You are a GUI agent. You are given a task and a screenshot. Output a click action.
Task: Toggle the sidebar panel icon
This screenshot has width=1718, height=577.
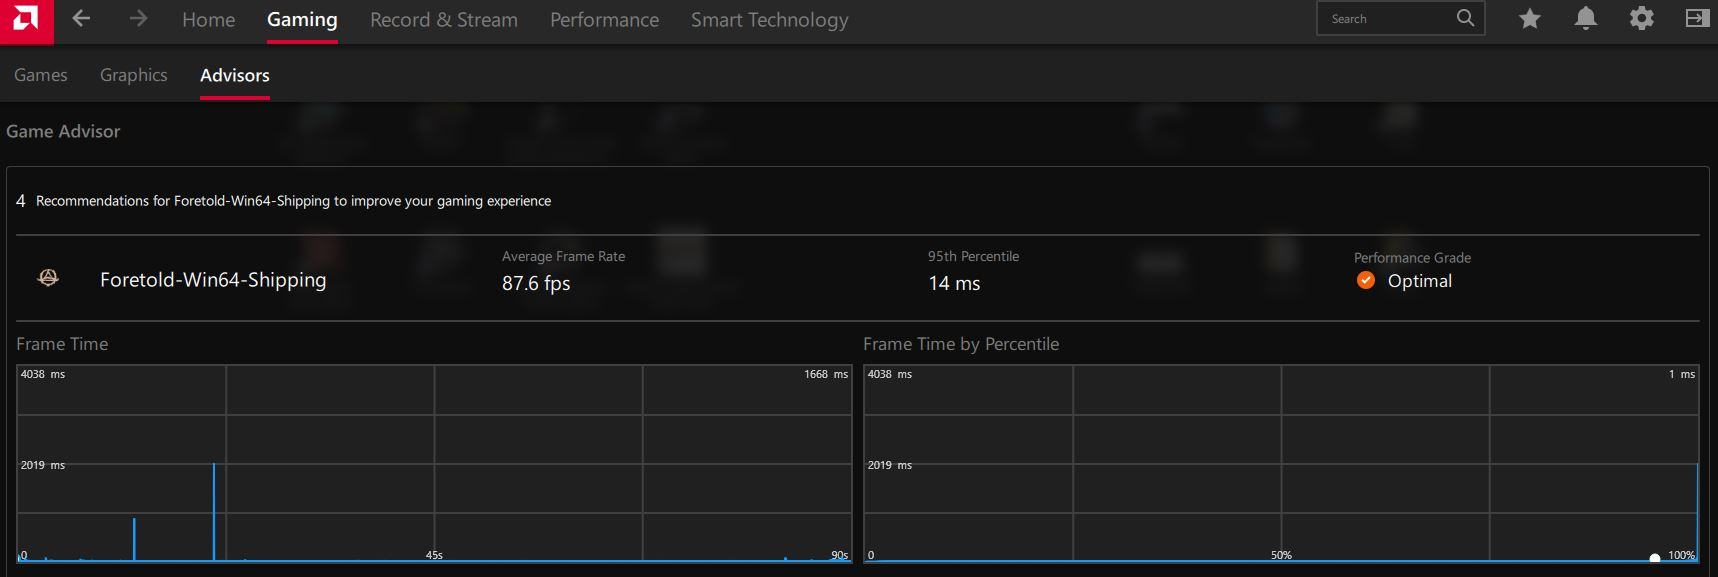pos(1696,19)
